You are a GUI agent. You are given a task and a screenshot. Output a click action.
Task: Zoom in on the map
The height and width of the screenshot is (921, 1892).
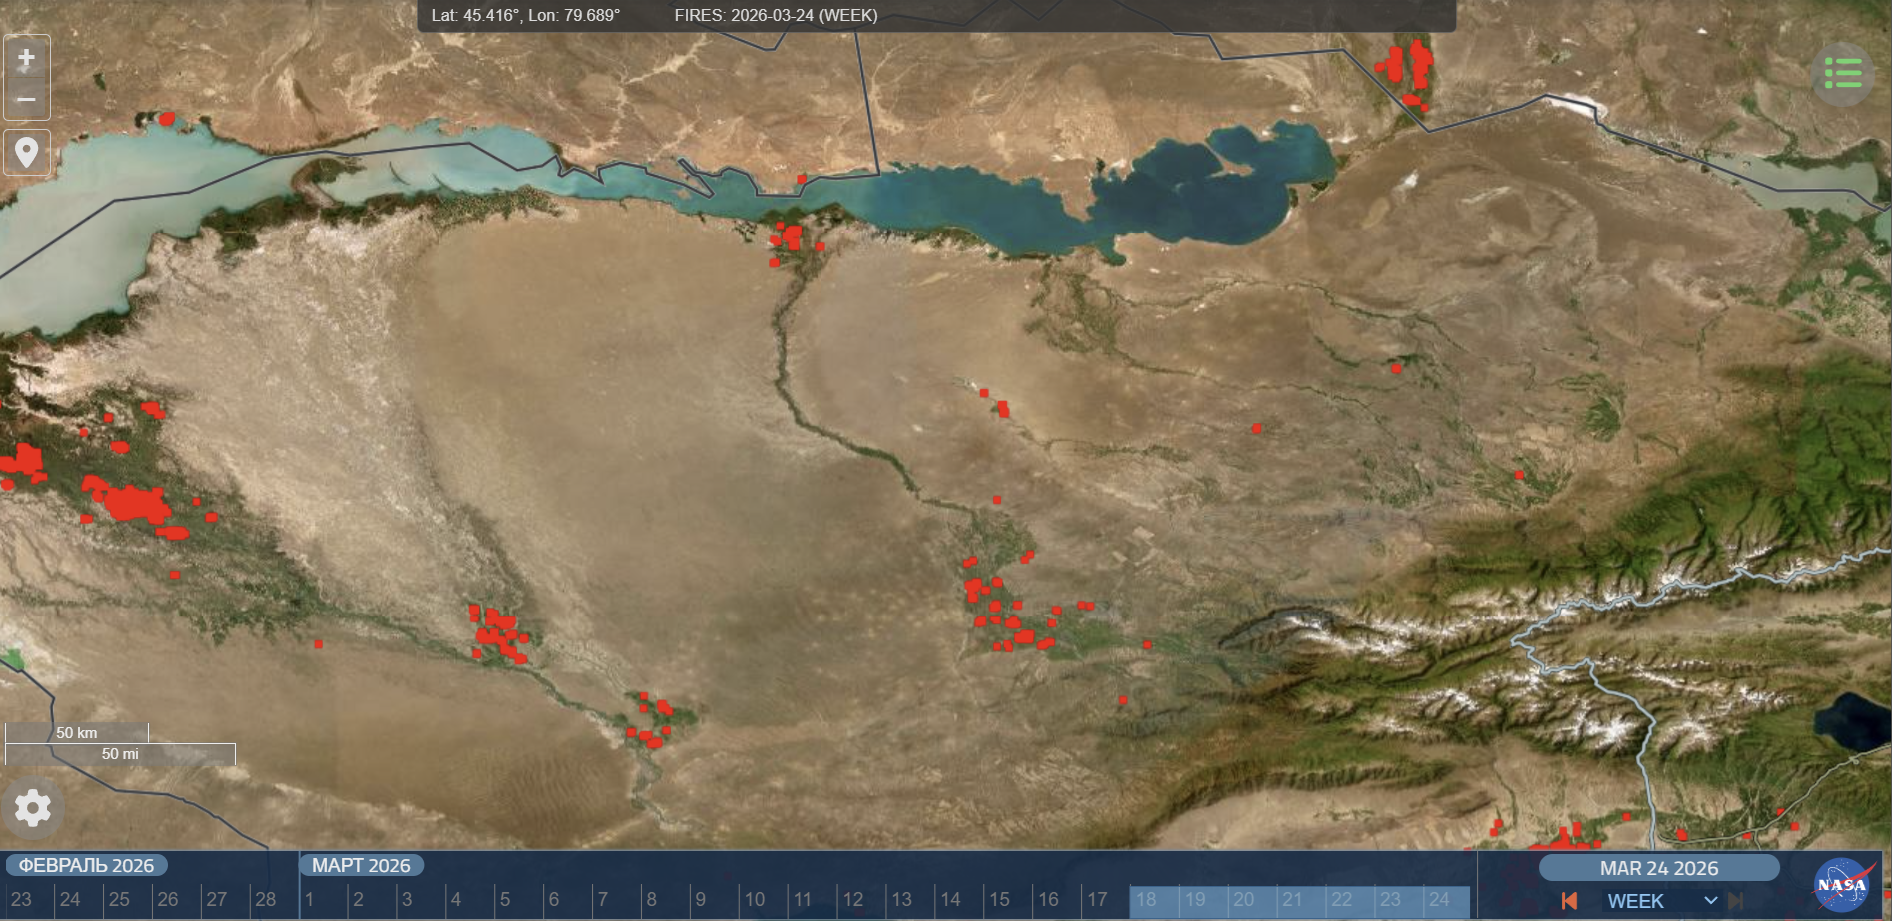pos(27,58)
